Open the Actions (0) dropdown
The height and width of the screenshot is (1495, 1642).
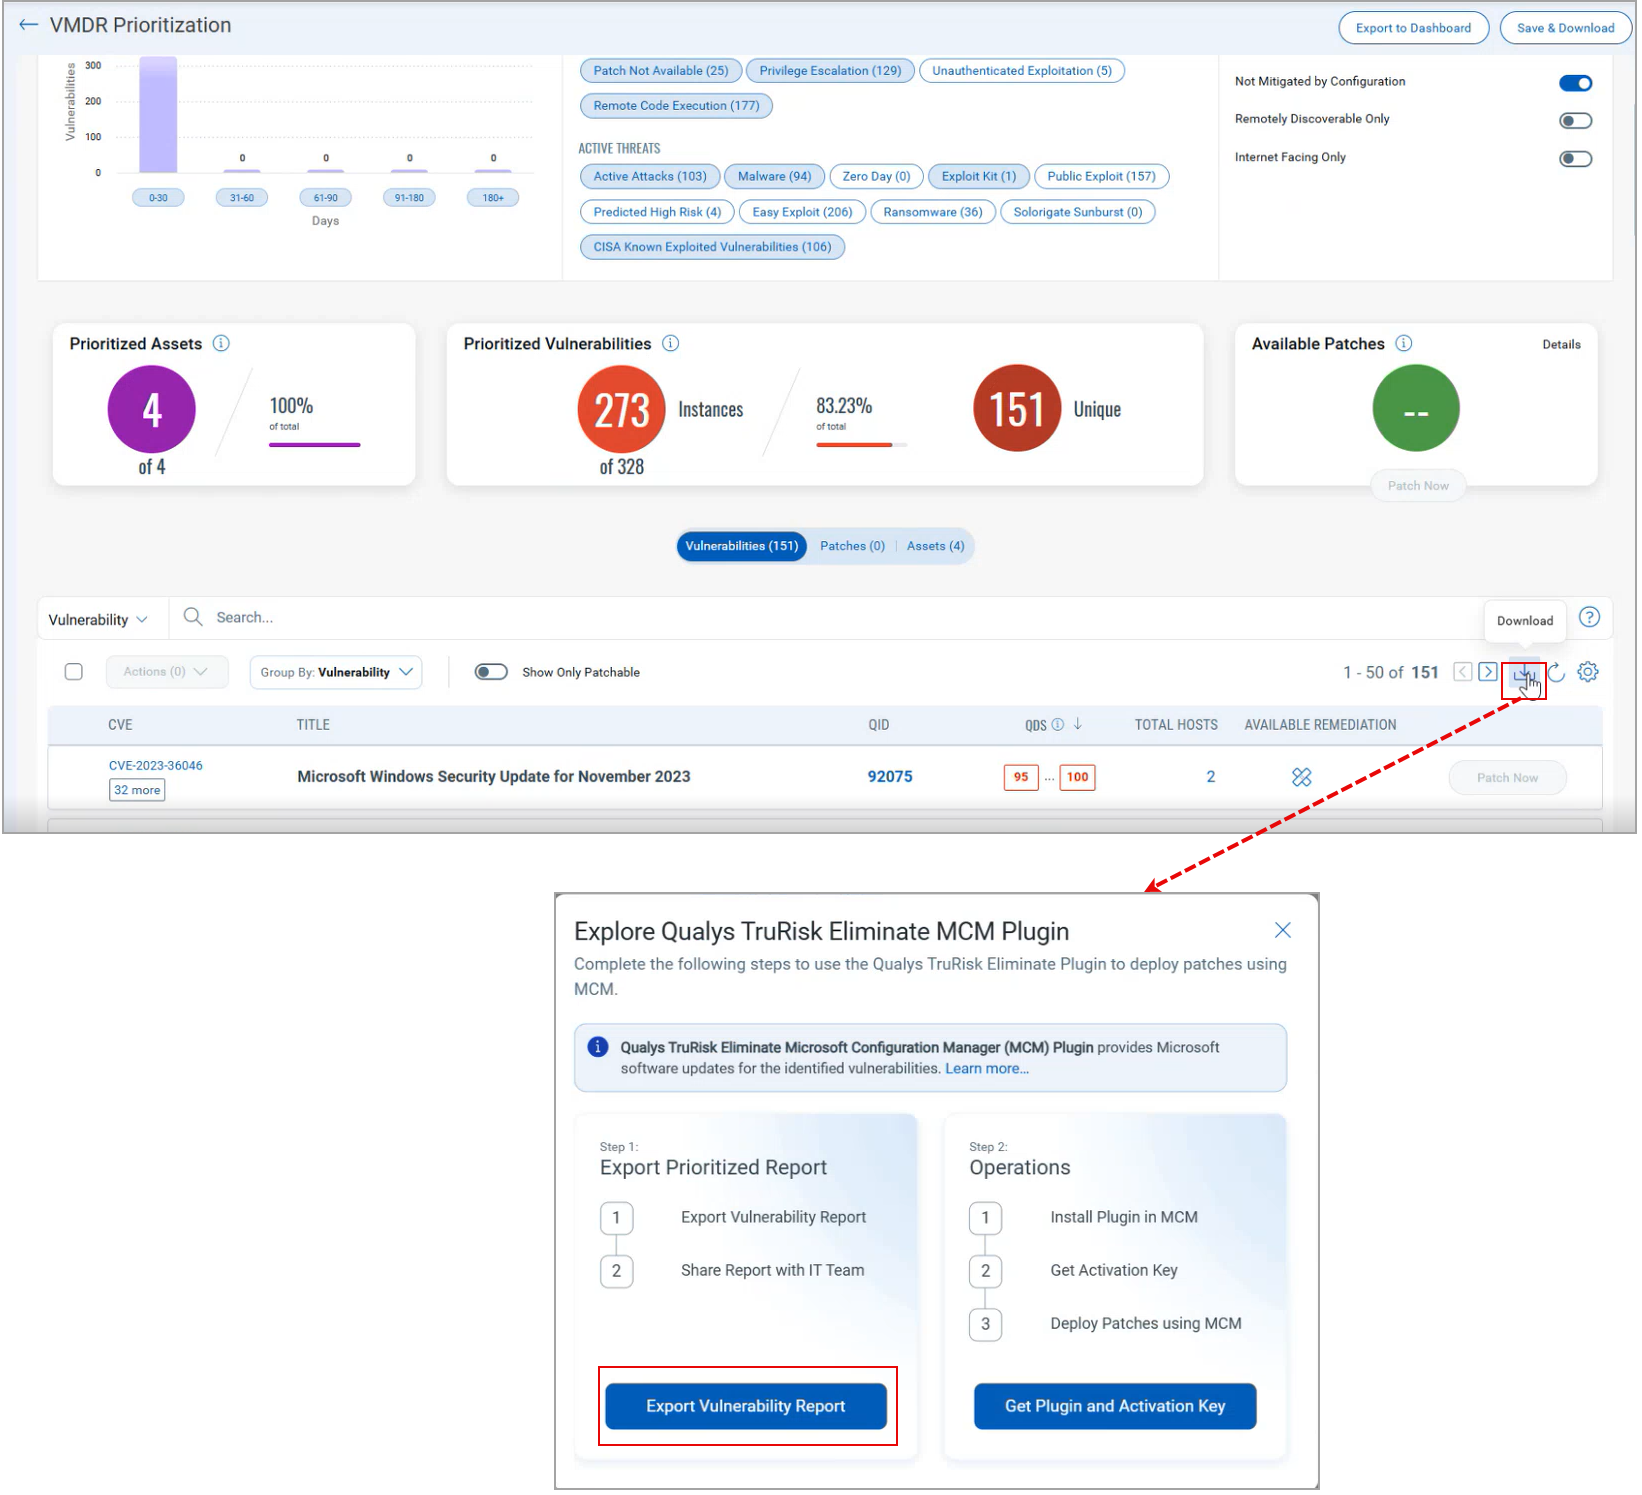(166, 672)
